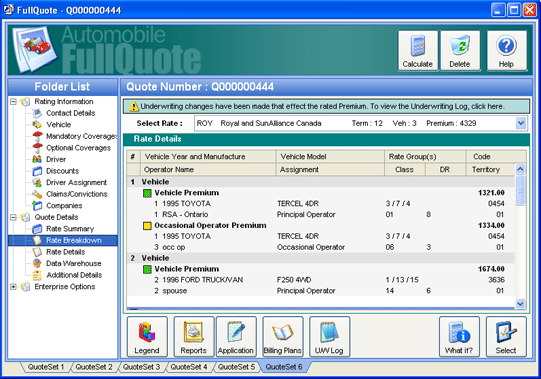The image size is (541, 379).
Task: Launch the What If? calculator button
Action: (x=459, y=337)
